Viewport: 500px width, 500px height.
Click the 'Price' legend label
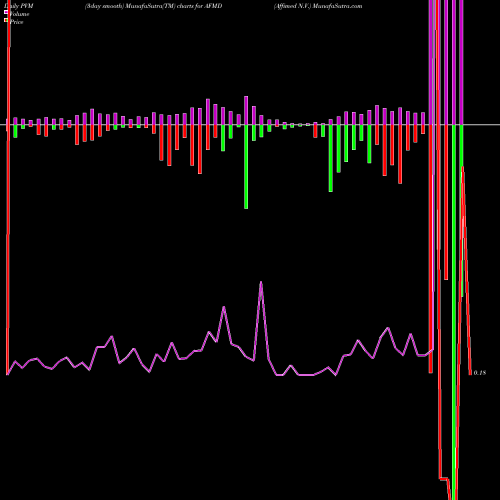point(16,22)
